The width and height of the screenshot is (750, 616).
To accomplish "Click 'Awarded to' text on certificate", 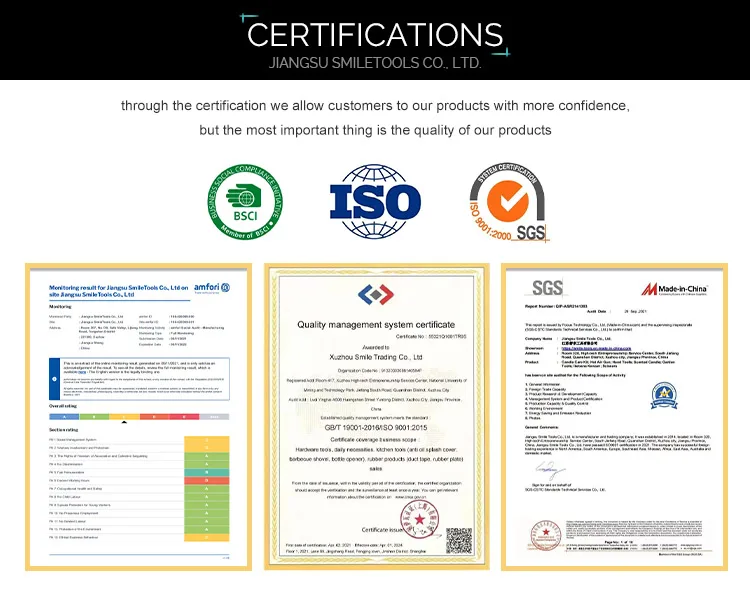I will pyautogui.click(x=376, y=348).
